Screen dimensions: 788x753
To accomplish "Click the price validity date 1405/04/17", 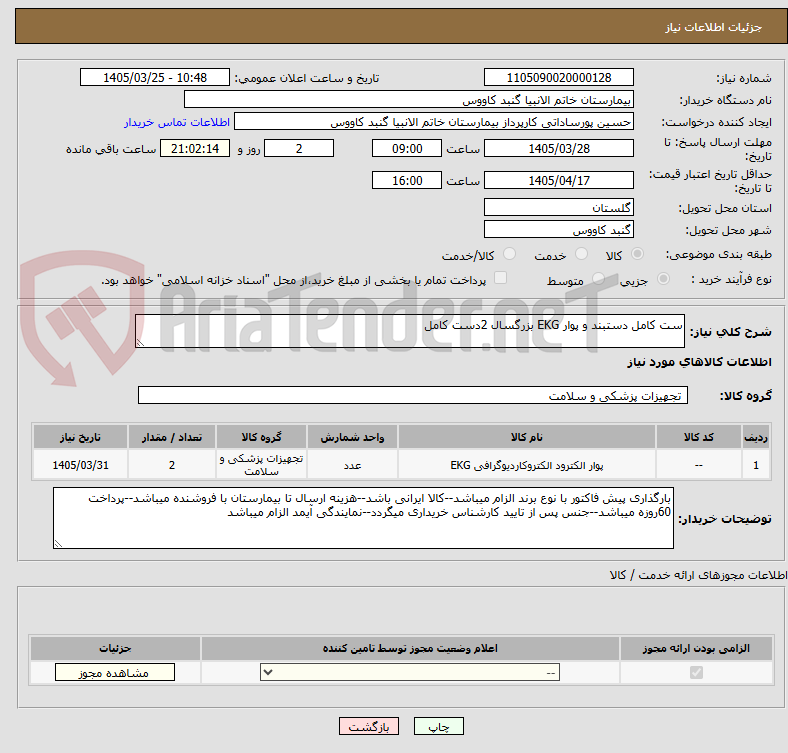I will 558,180.
